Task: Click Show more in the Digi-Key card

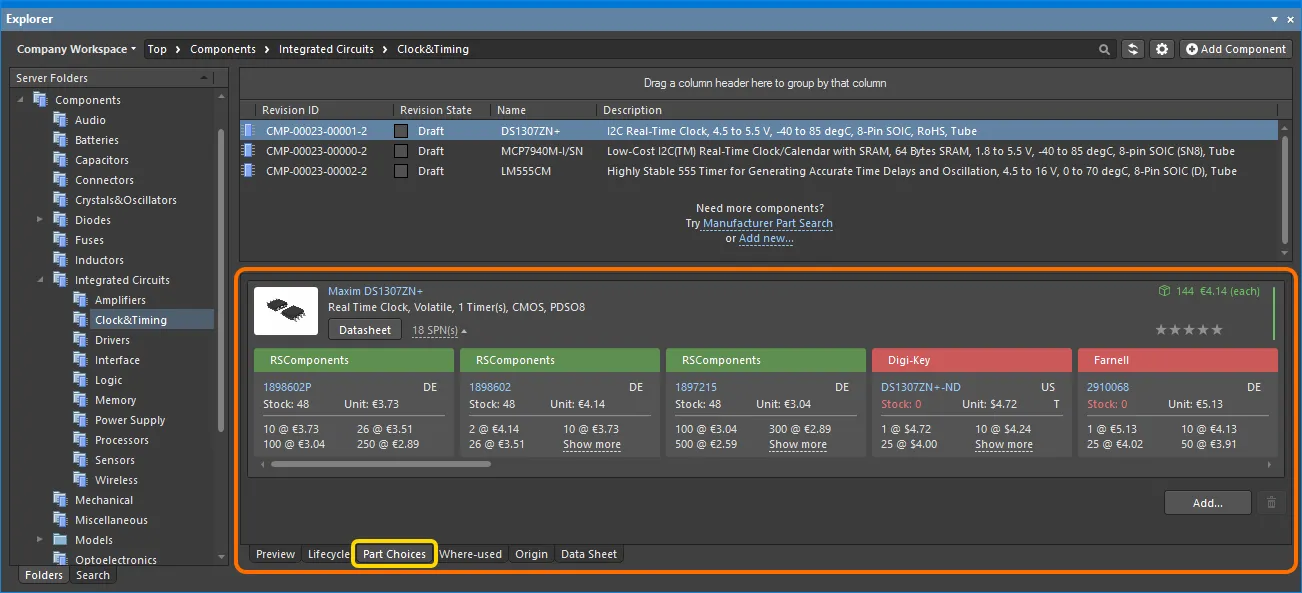Action: [x=1004, y=445]
